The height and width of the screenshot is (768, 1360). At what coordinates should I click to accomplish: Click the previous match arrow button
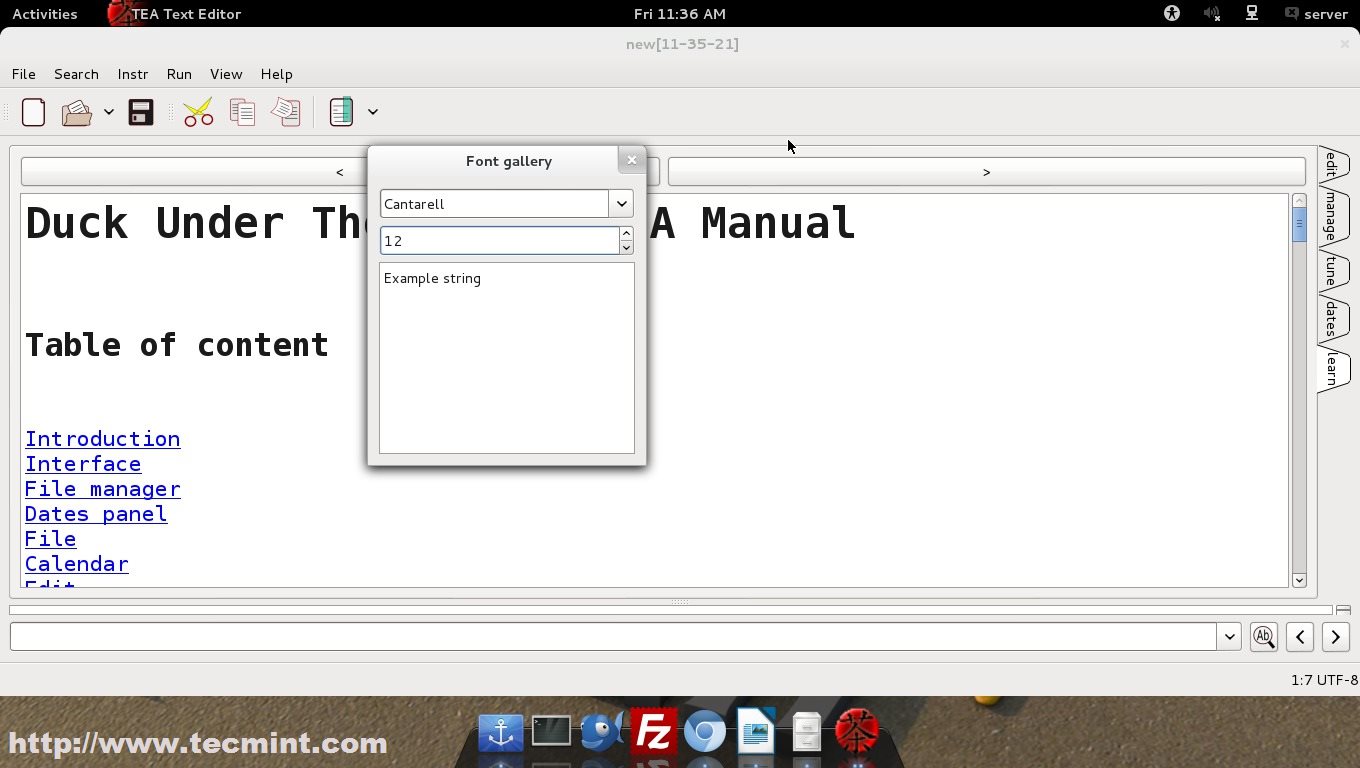[1299, 637]
